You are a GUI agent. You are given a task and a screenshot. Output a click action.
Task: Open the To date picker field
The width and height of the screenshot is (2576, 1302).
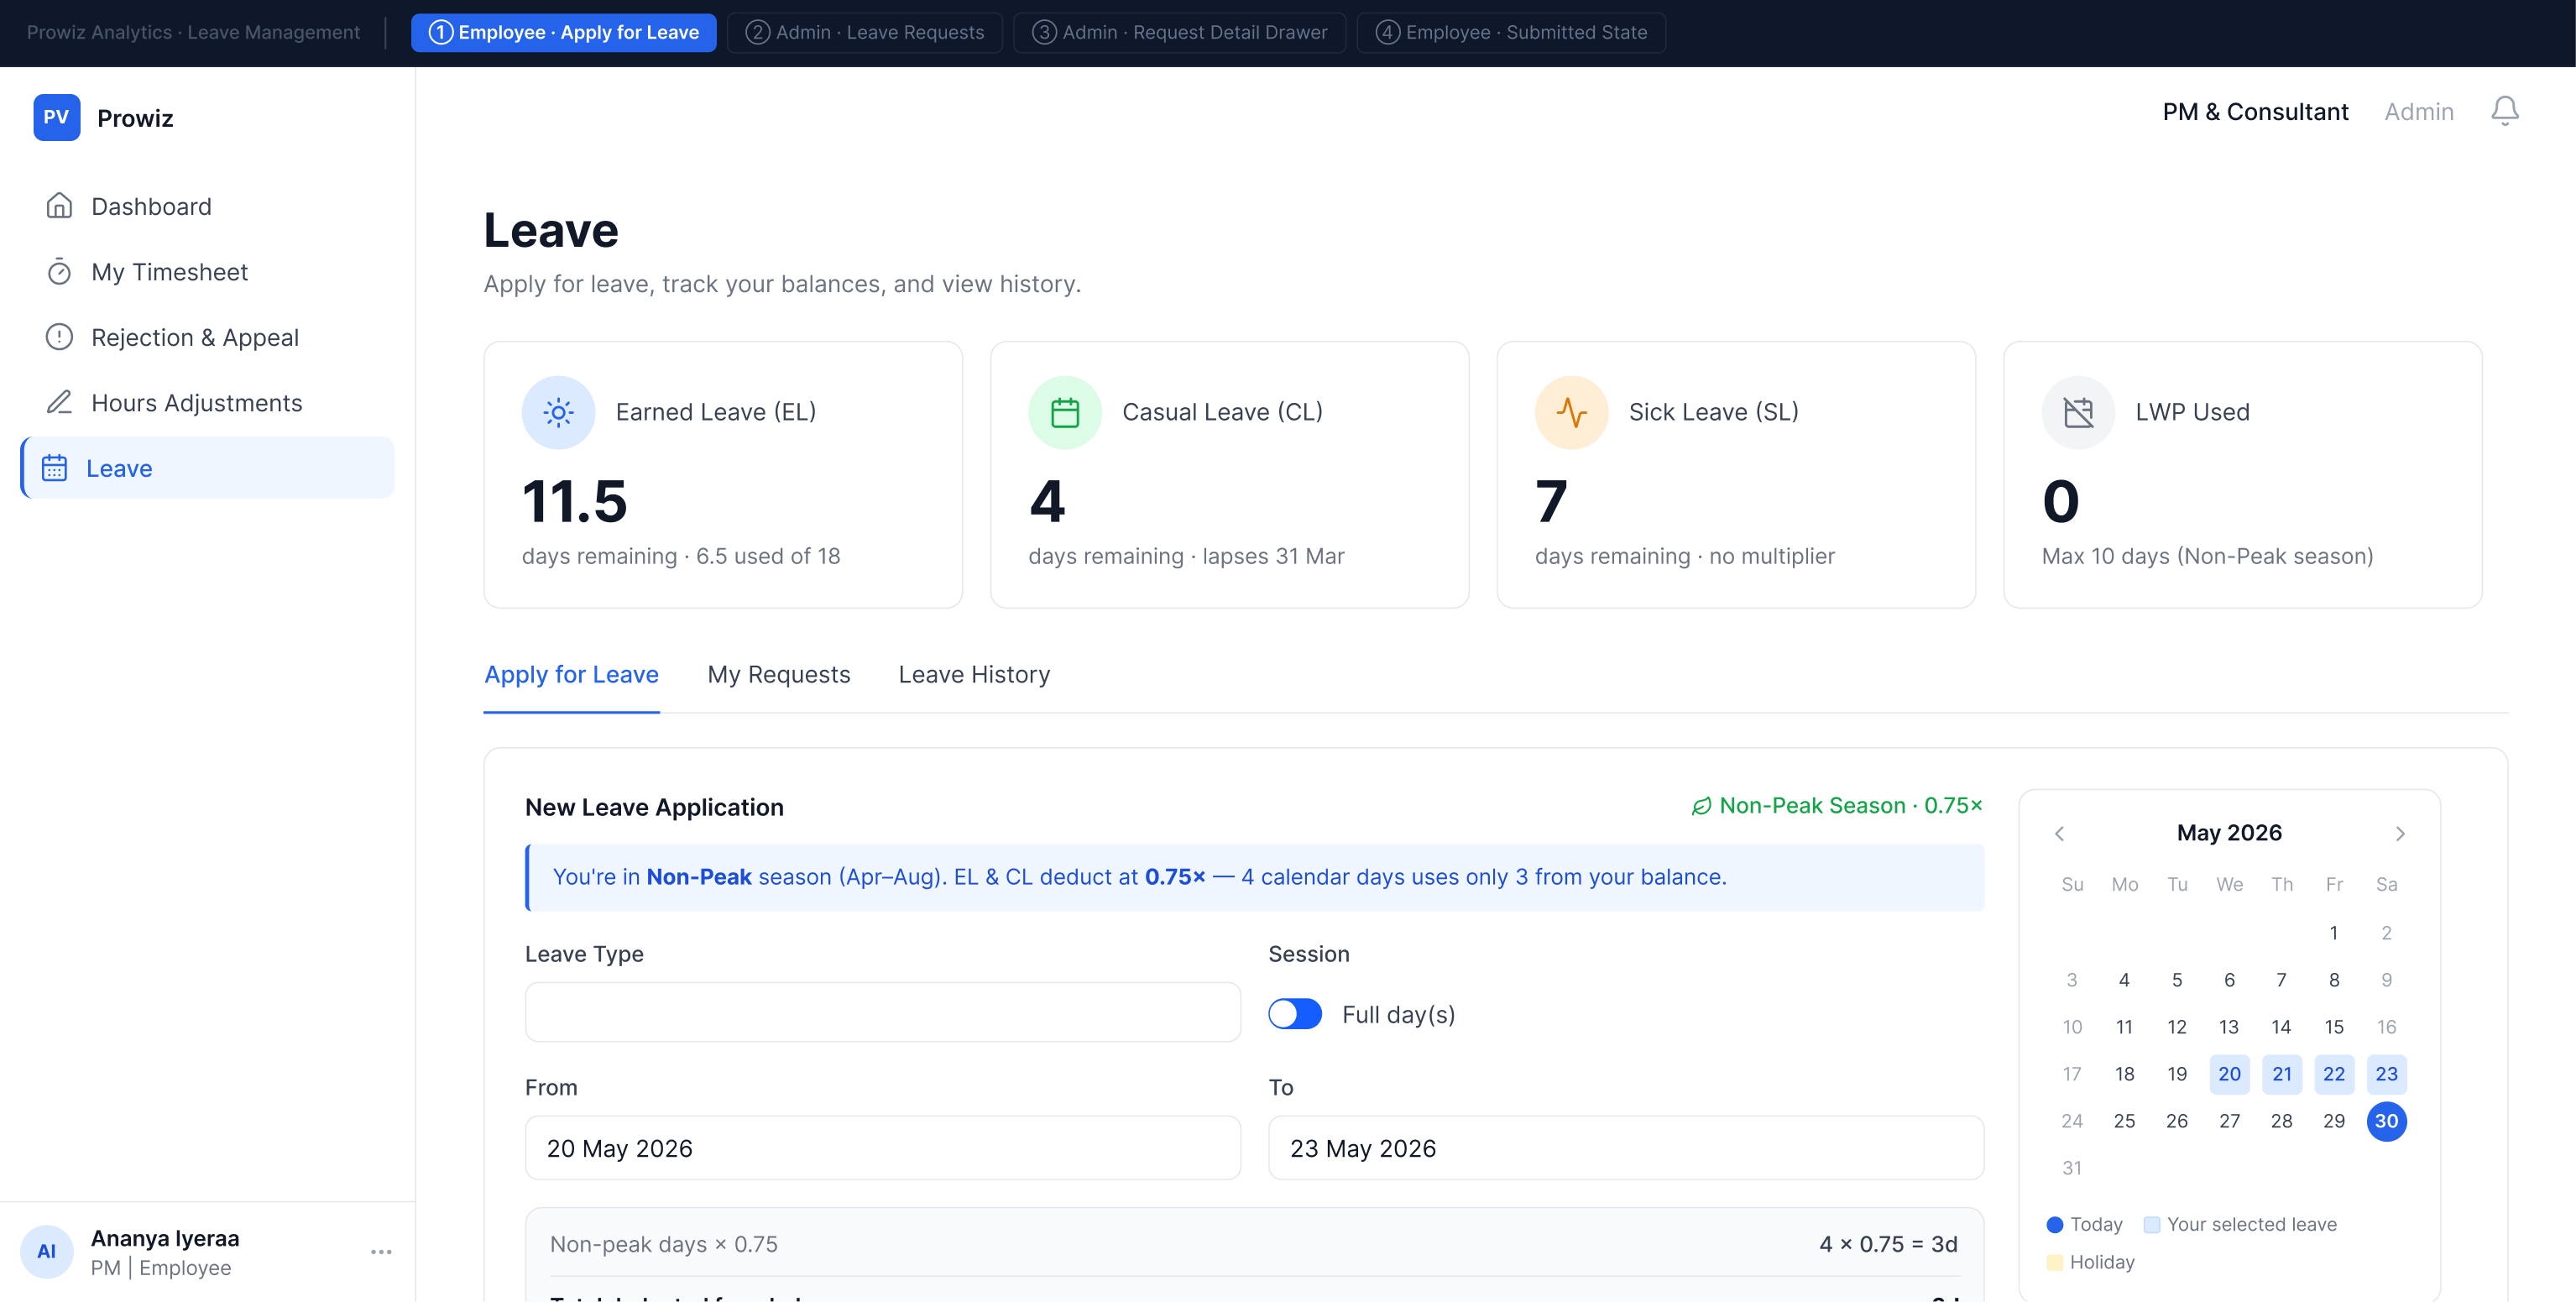coord(1626,1148)
